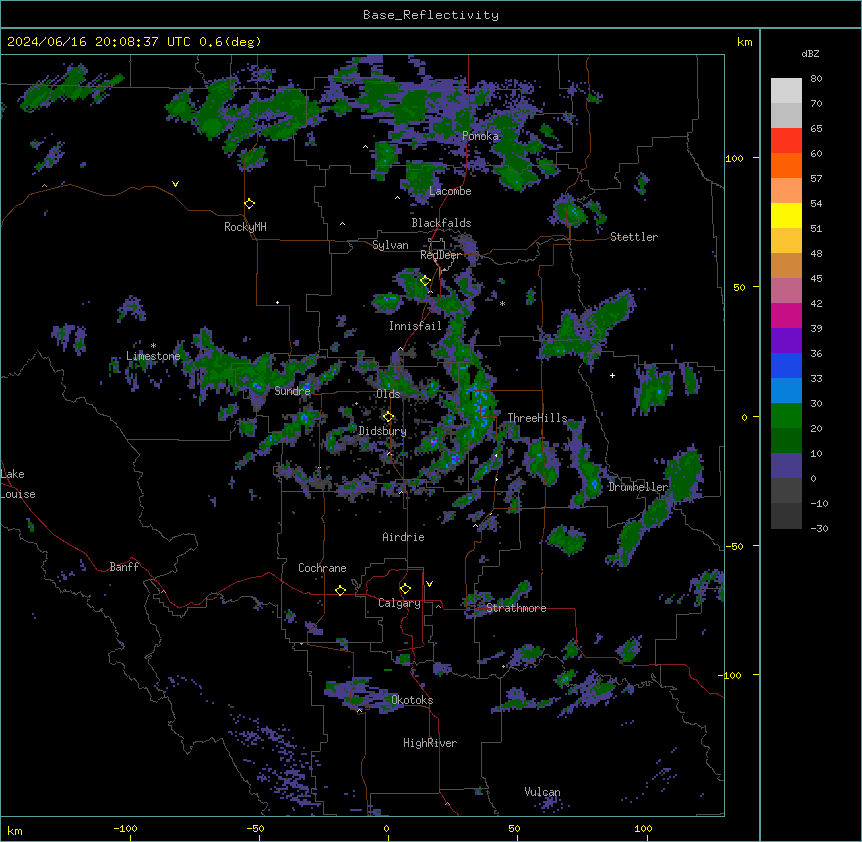Click the Sylvan label
This screenshot has width=862, height=842.
point(390,245)
